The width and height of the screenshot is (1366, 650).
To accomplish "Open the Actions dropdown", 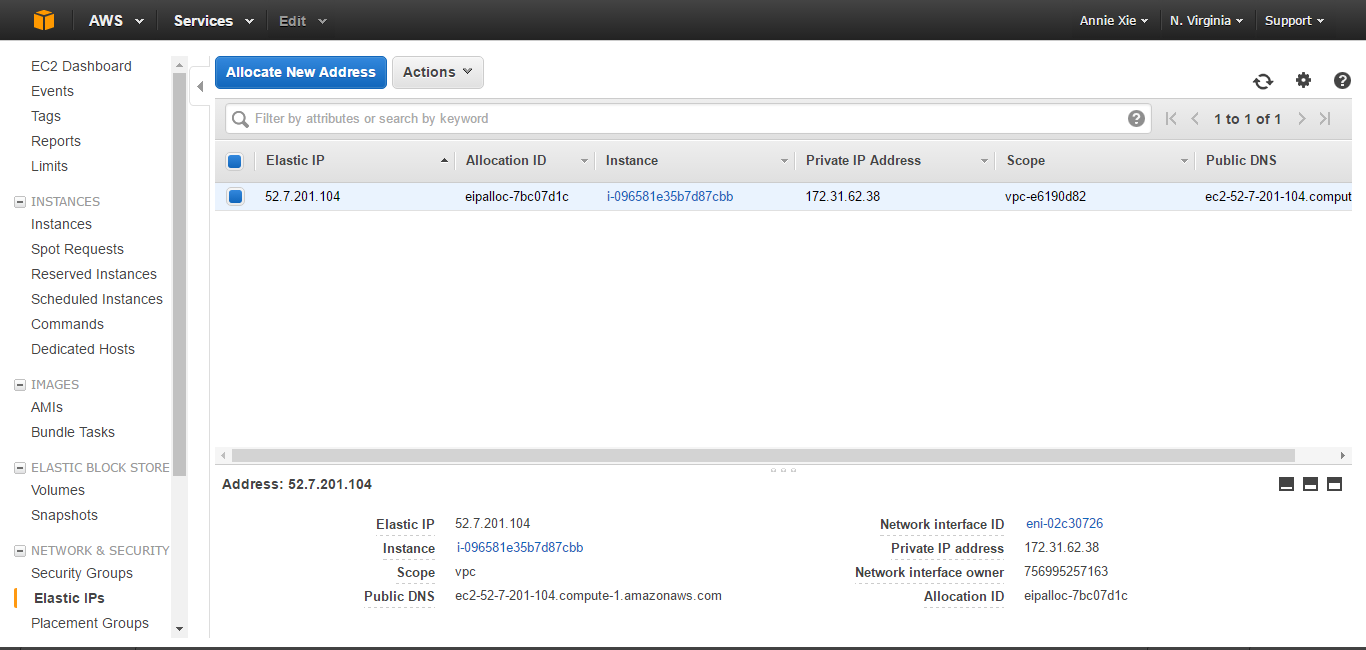I will 438,72.
